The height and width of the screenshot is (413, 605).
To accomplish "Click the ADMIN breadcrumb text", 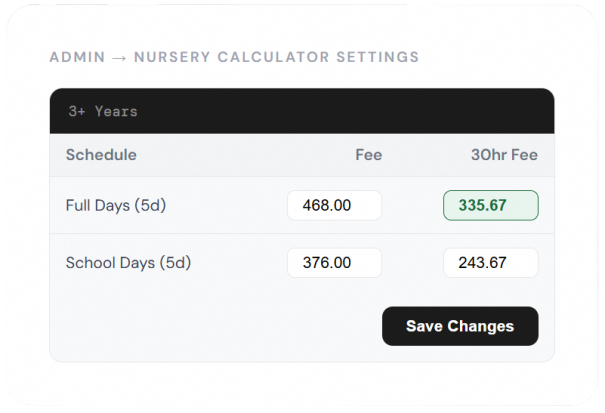I will pyautogui.click(x=77, y=57).
